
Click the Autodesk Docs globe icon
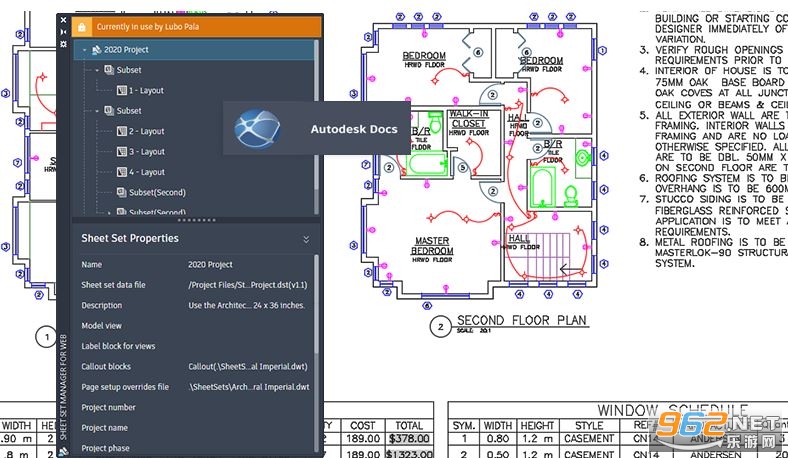tap(257, 129)
